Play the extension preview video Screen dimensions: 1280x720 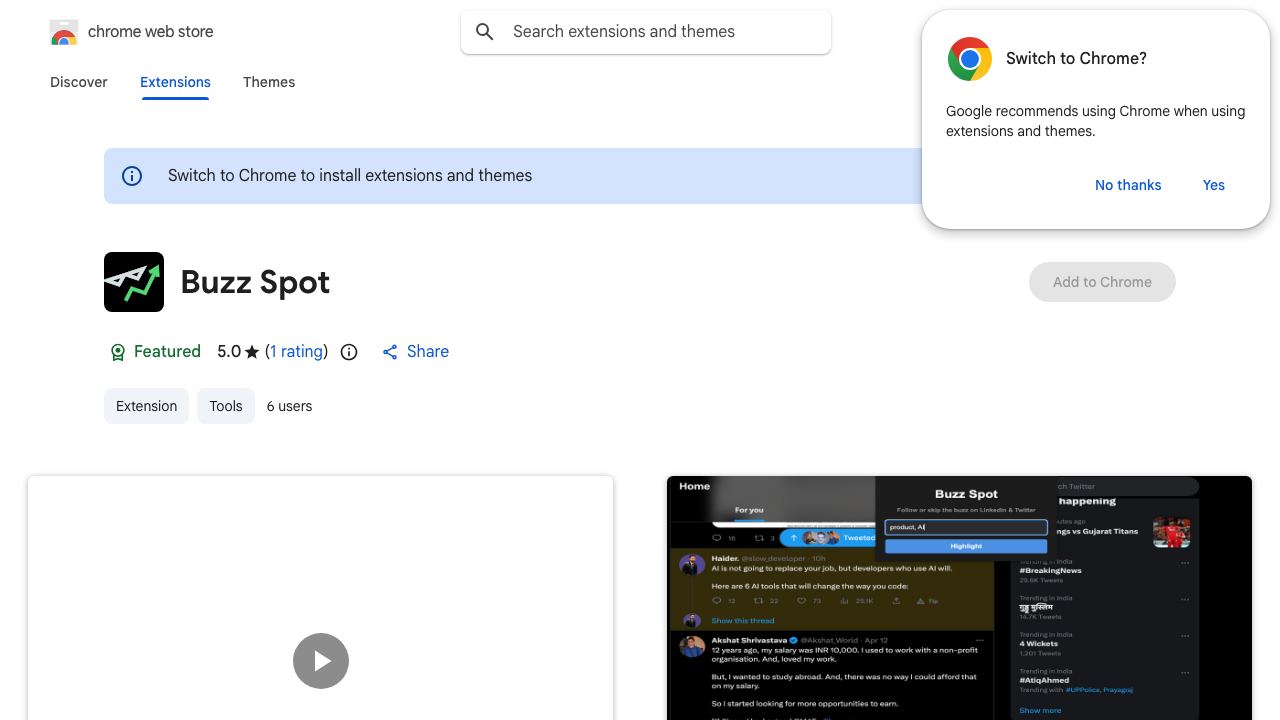(321, 661)
